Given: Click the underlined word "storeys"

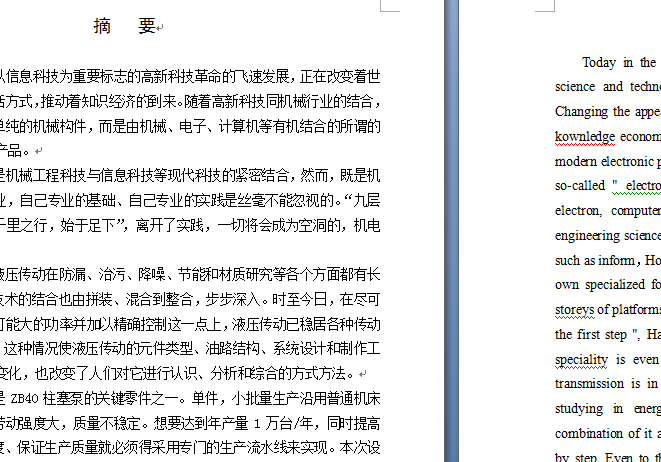Looking at the screenshot, I should click(x=575, y=310).
